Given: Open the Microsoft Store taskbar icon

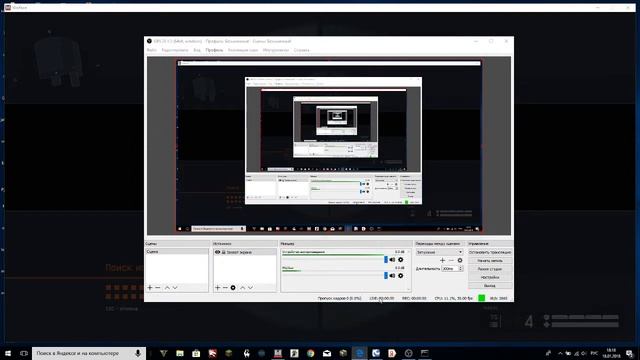Looking at the screenshot, I should tap(196, 353).
